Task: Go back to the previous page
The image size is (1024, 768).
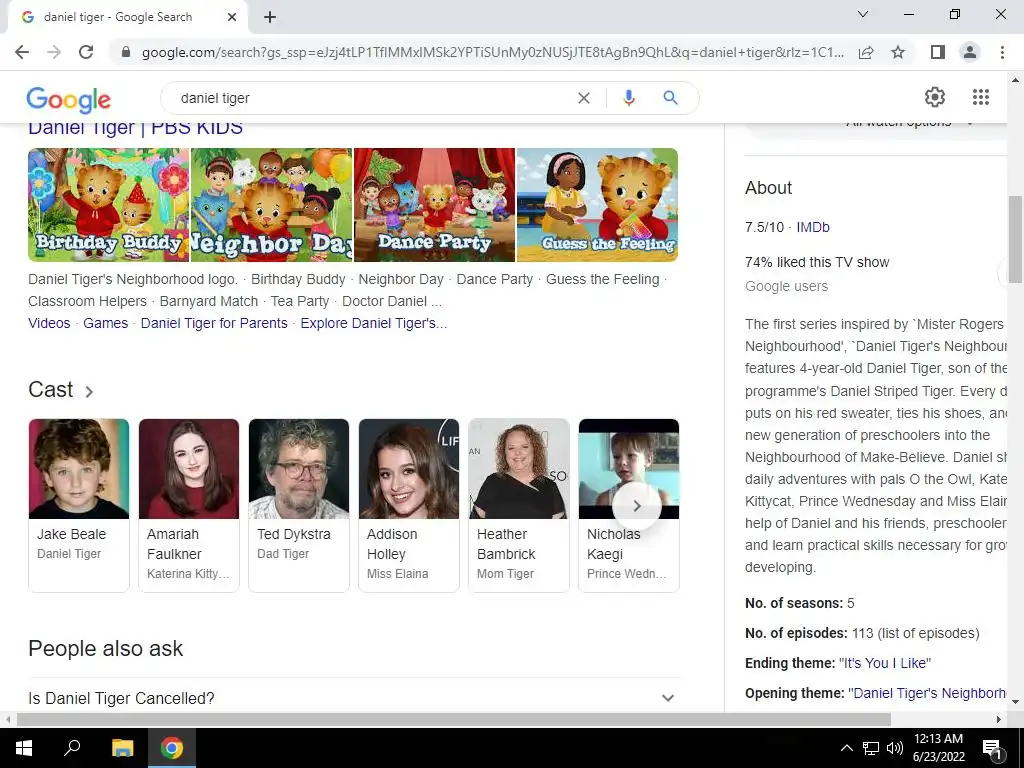Action: [x=22, y=52]
